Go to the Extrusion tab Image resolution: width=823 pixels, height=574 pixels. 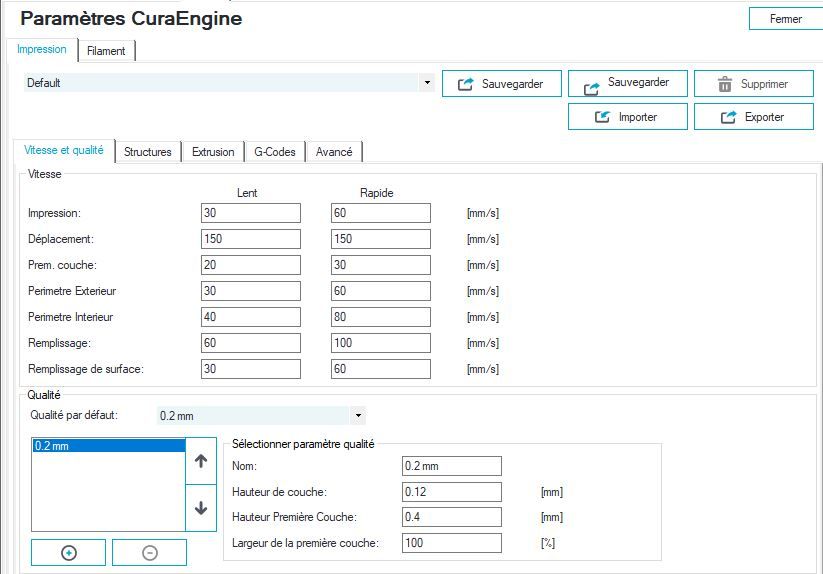pos(213,152)
